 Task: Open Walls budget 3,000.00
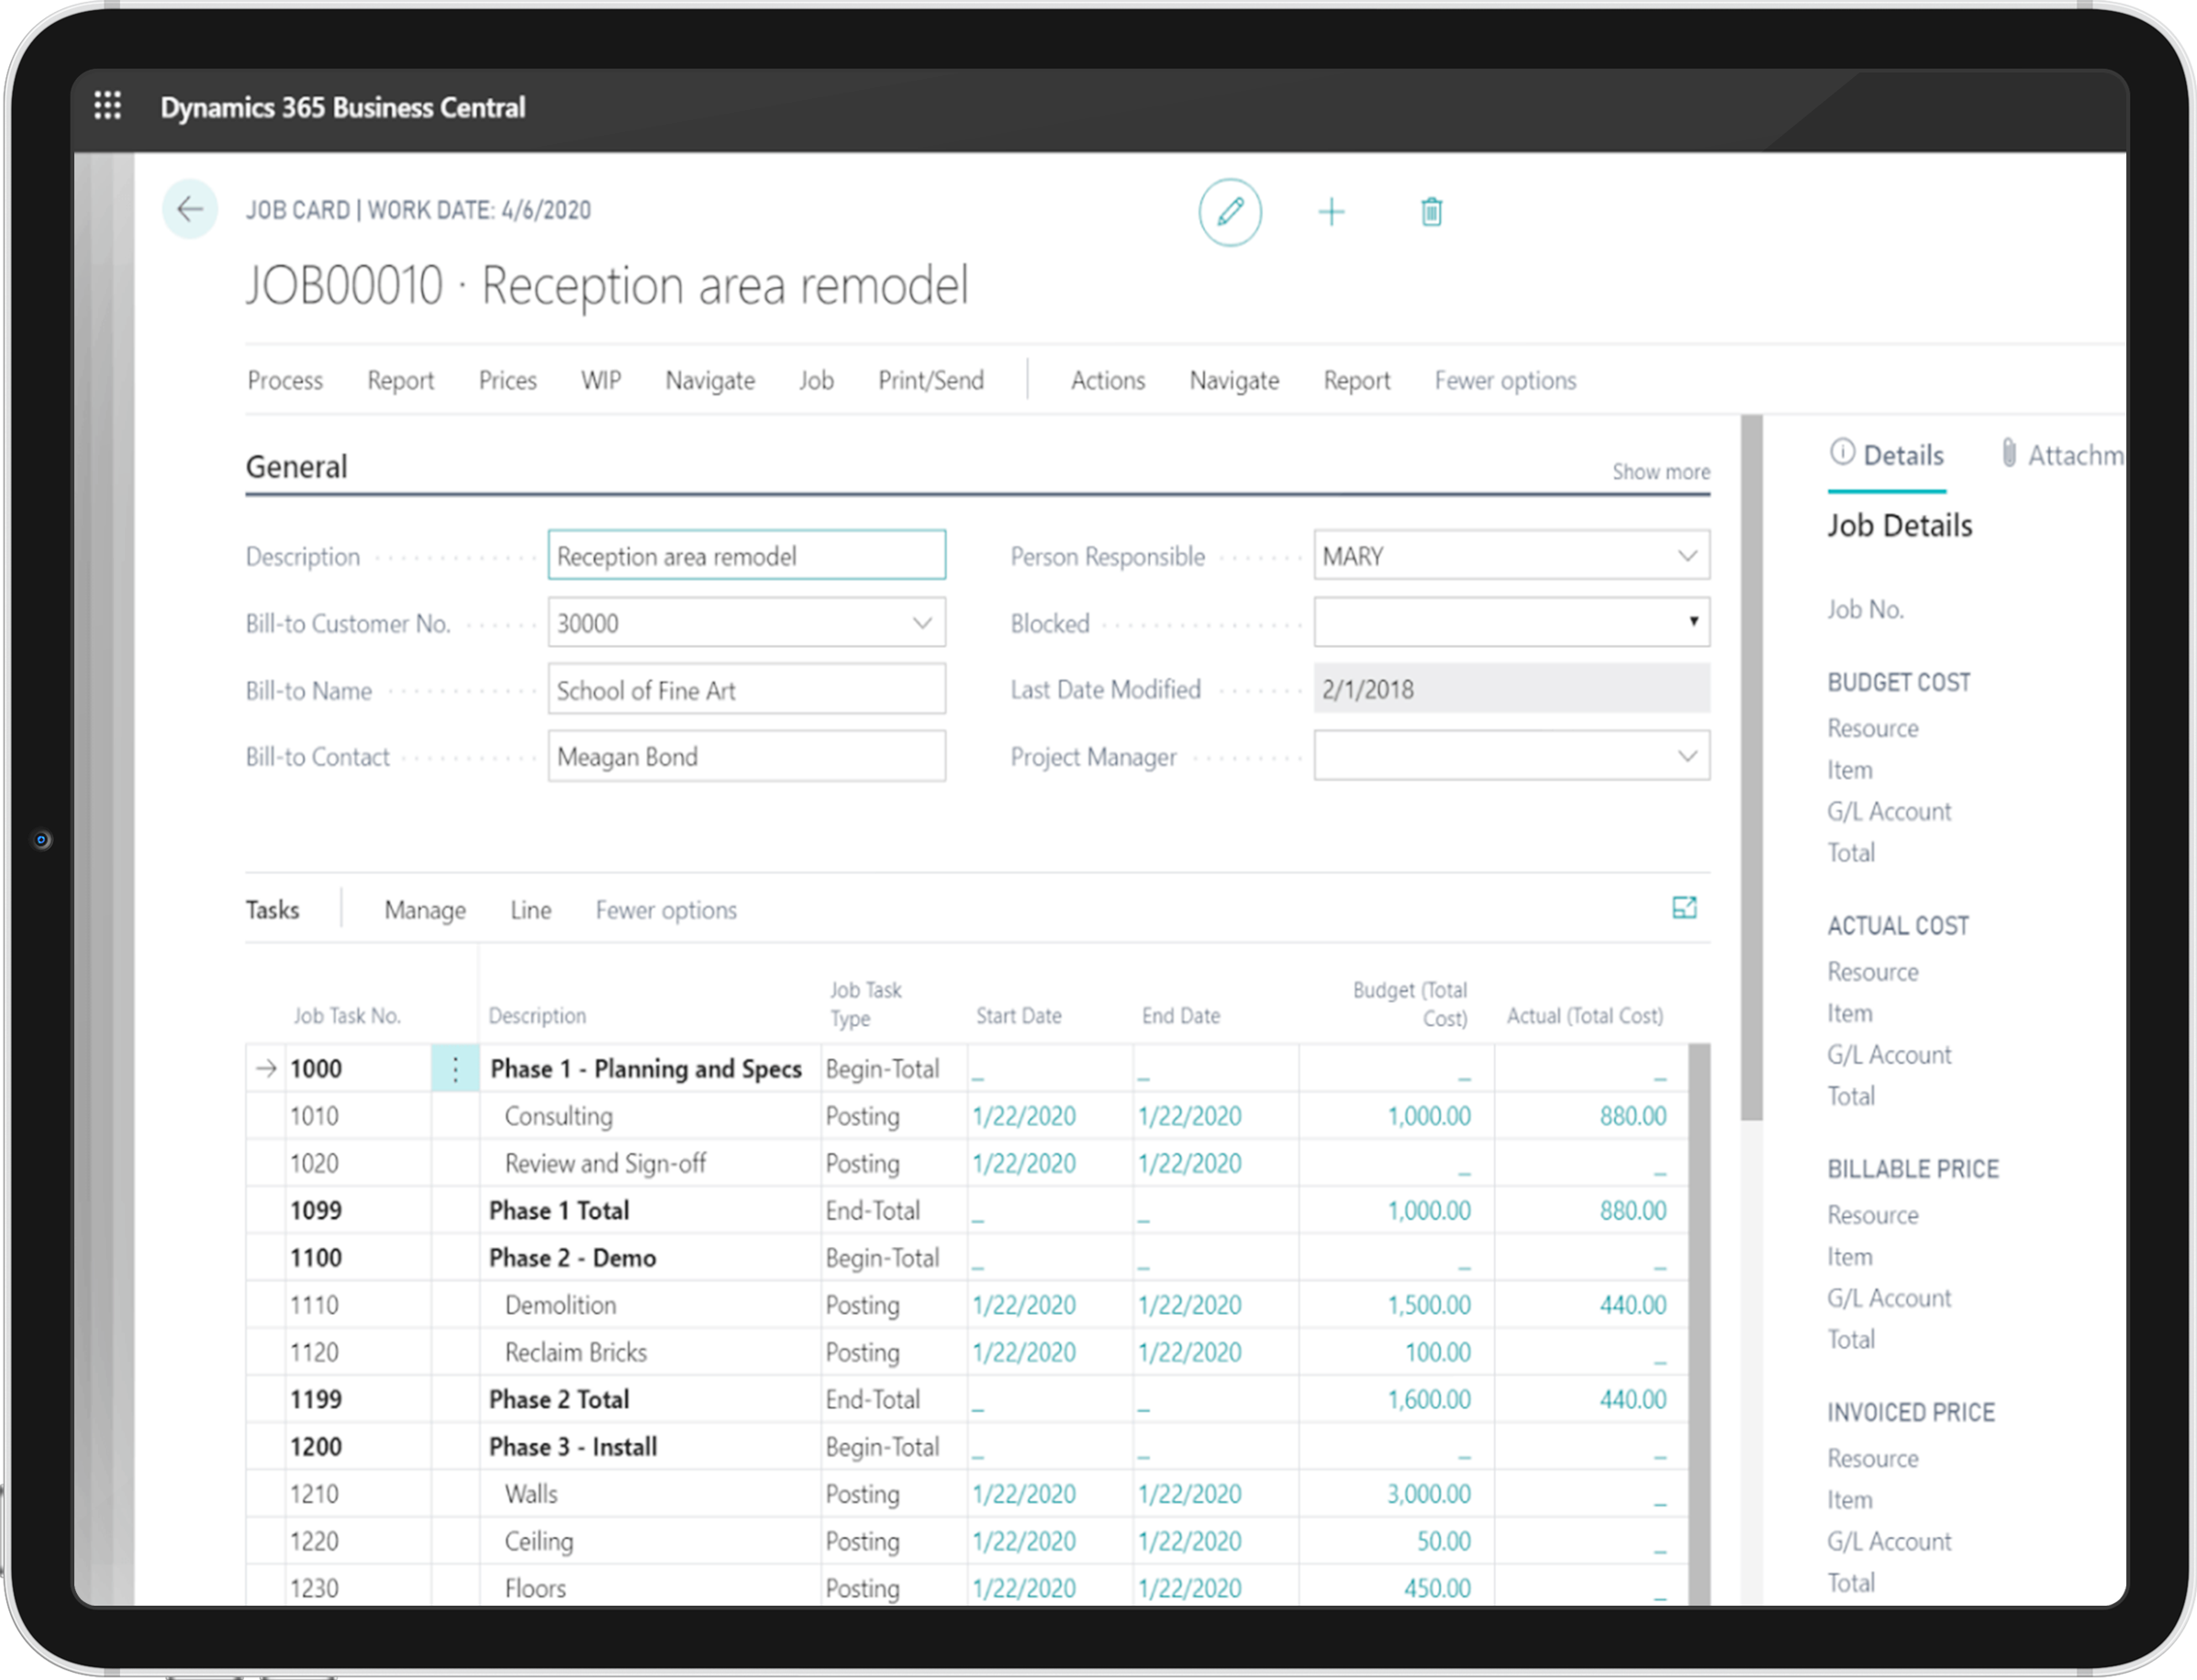click(x=1429, y=1494)
